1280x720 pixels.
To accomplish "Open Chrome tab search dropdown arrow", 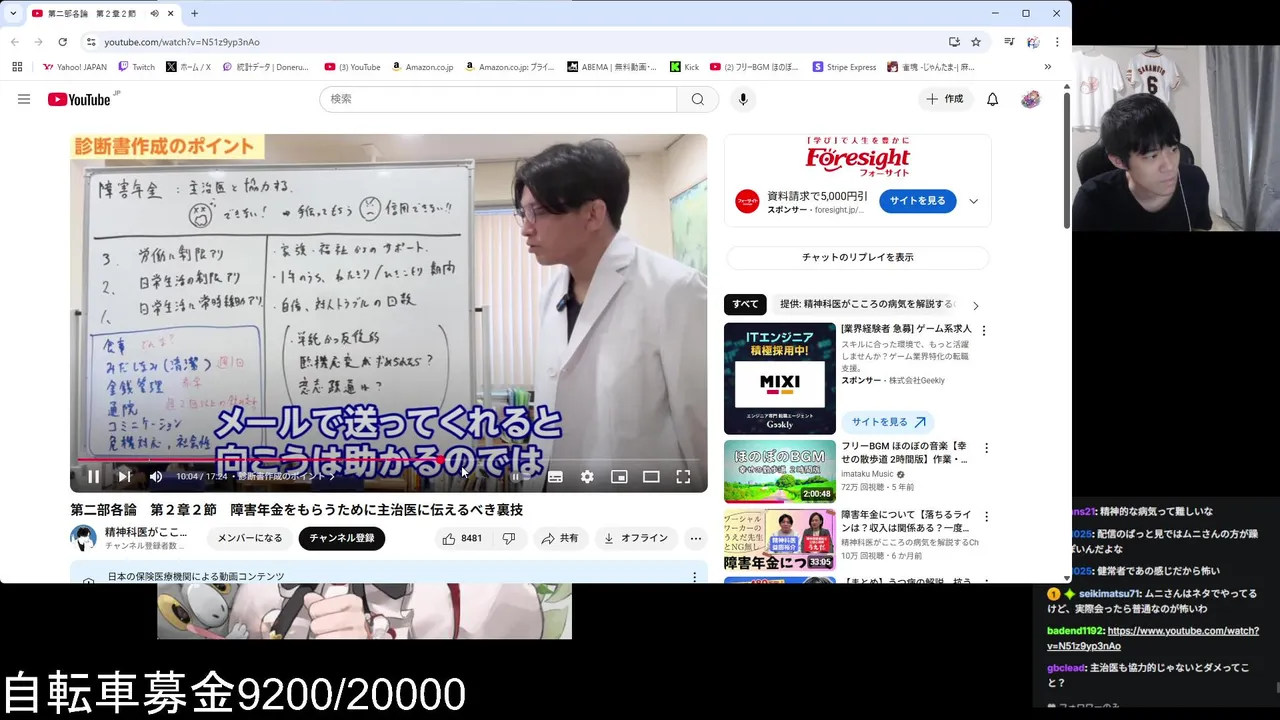I will click(x=13, y=13).
